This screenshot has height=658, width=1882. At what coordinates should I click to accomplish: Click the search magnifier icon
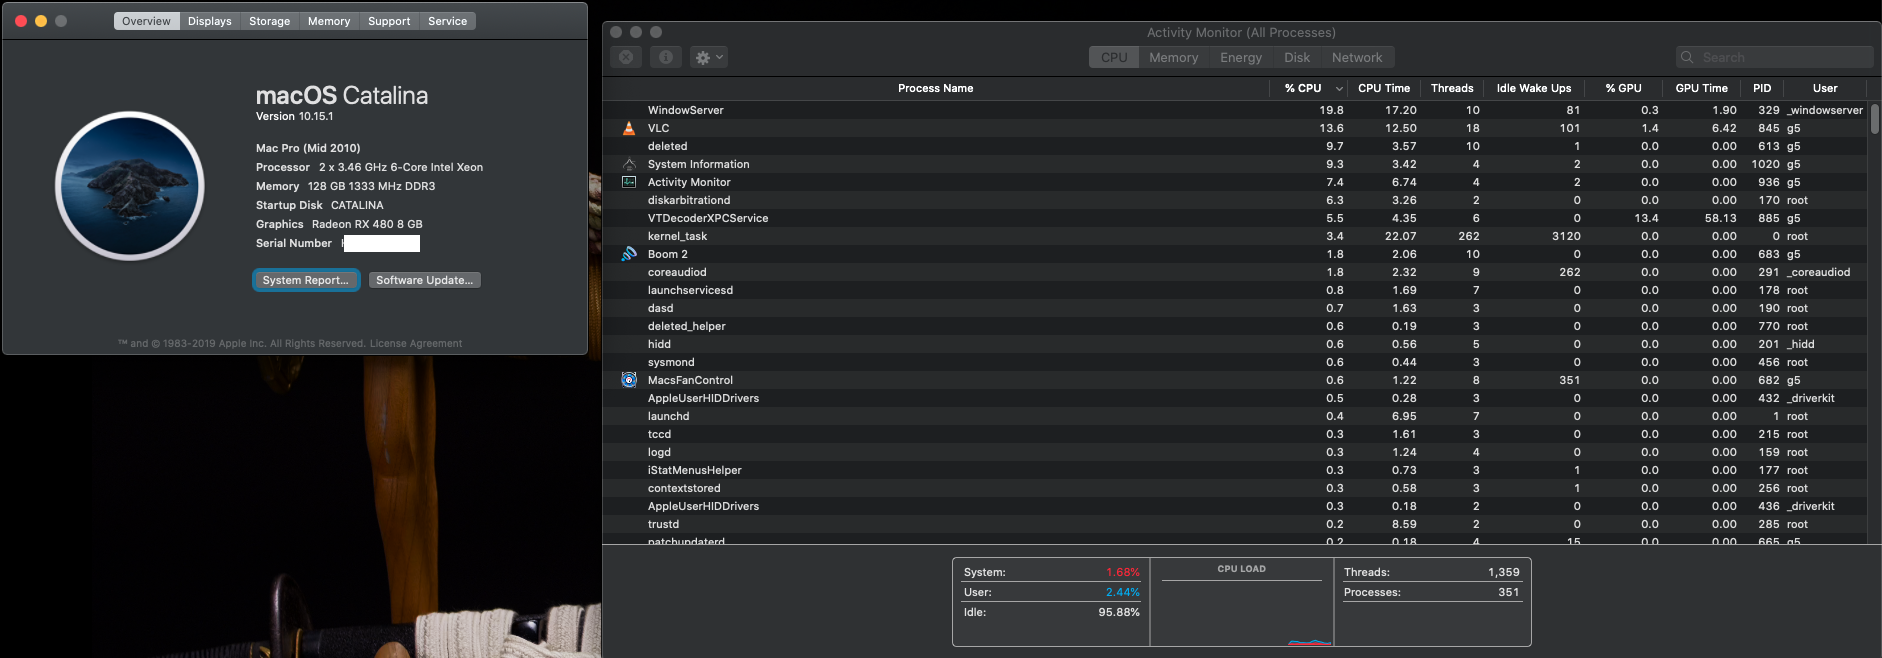1688,57
